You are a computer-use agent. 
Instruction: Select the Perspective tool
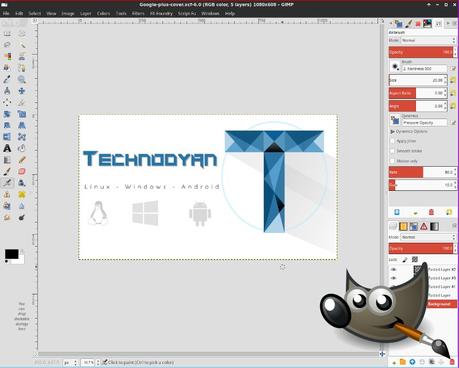click(22, 125)
